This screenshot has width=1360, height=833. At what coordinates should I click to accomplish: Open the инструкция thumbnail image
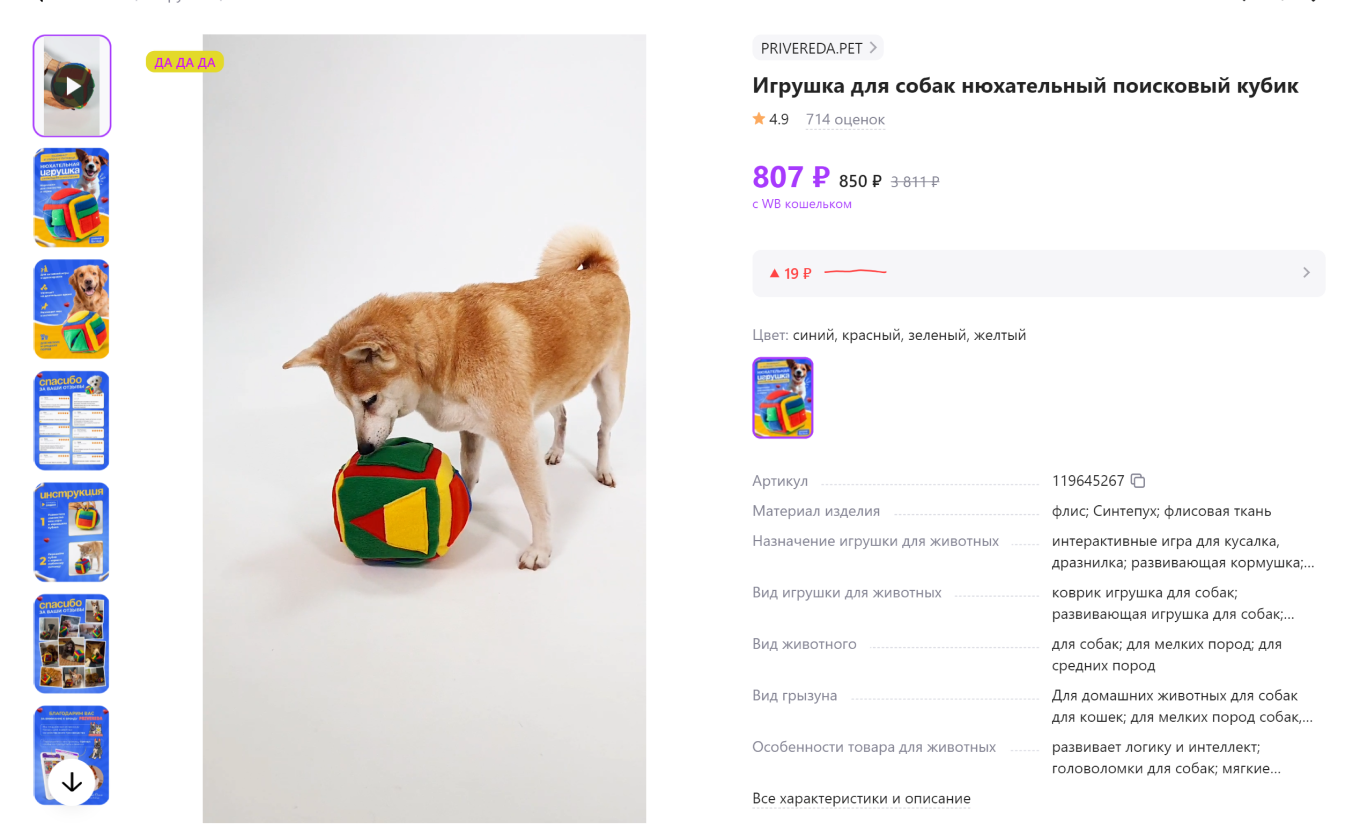(72, 532)
